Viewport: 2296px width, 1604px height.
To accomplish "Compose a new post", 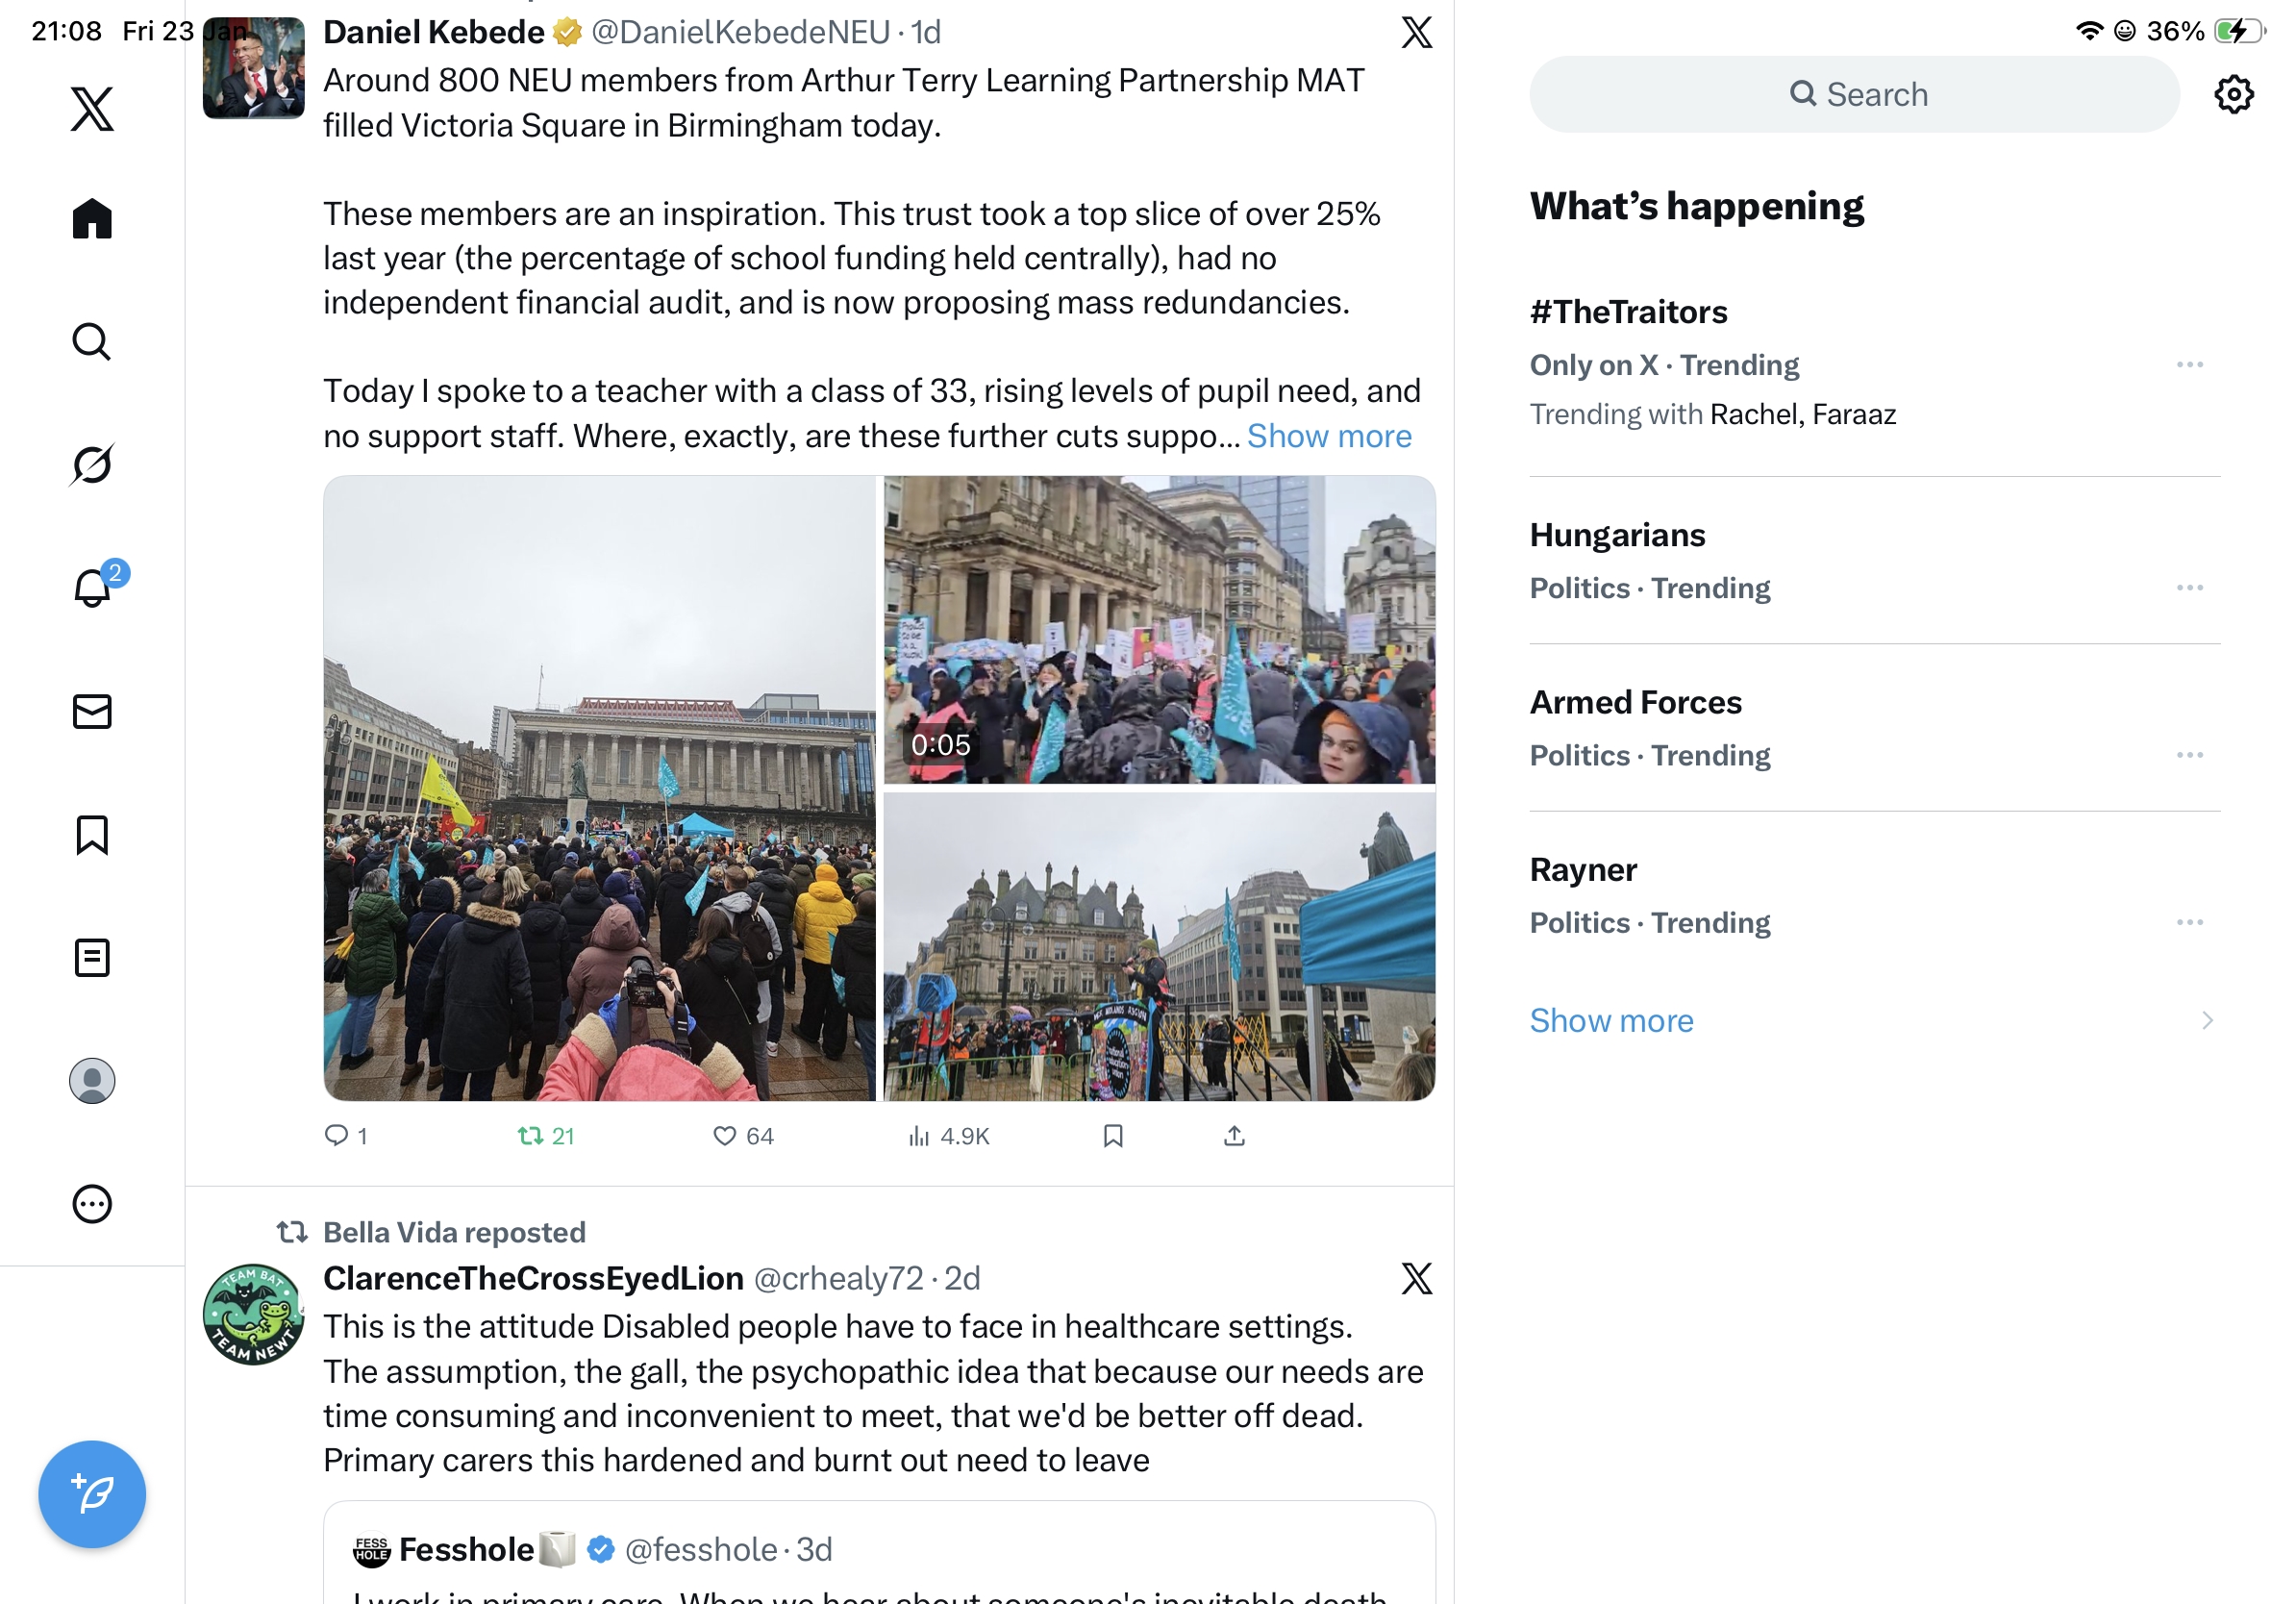I will (x=92, y=1494).
